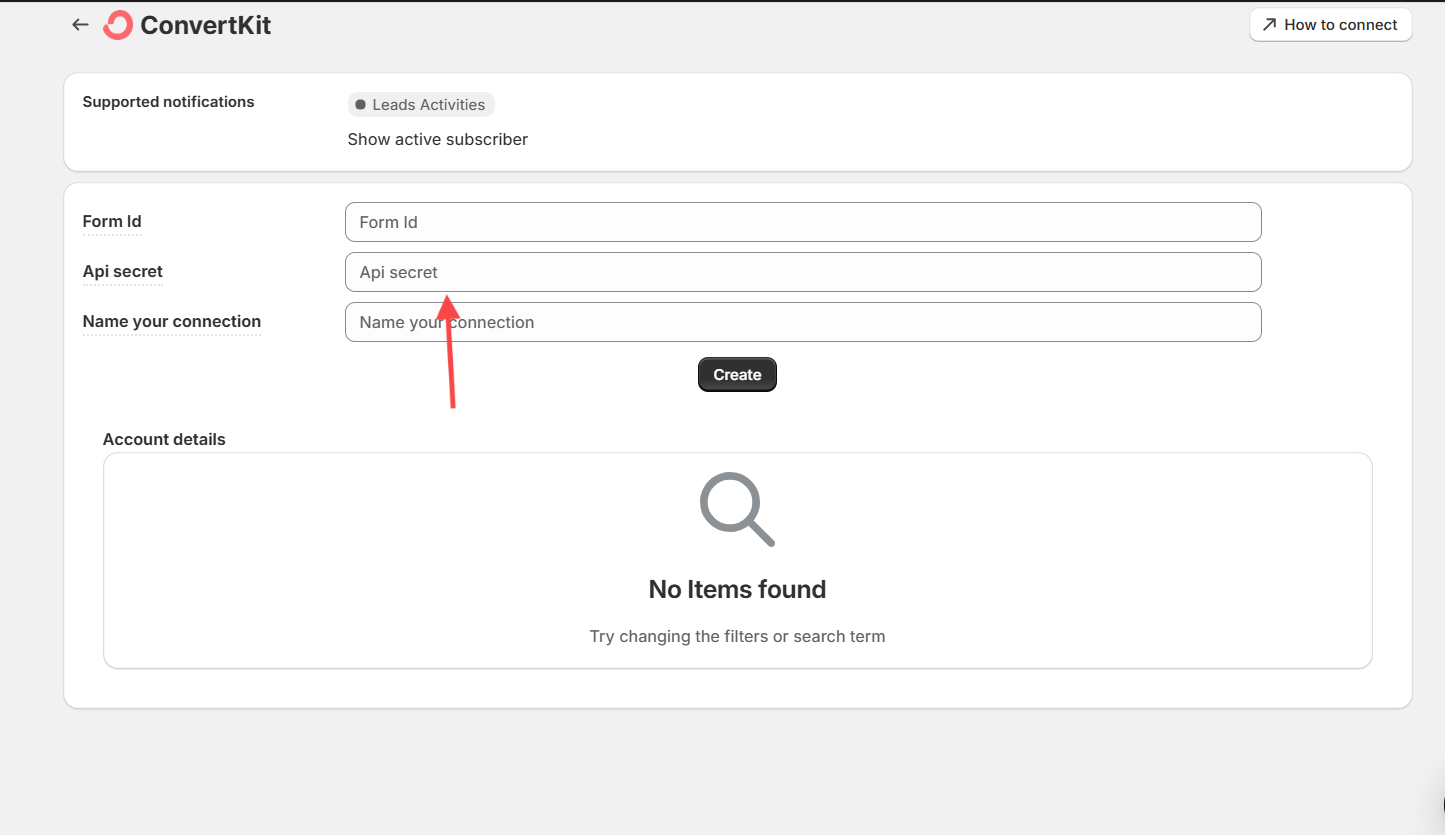Image resolution: width=1445 pixels, height=835 pixels.
Task: Click the Supported notifications label
Action: (168, 102)
